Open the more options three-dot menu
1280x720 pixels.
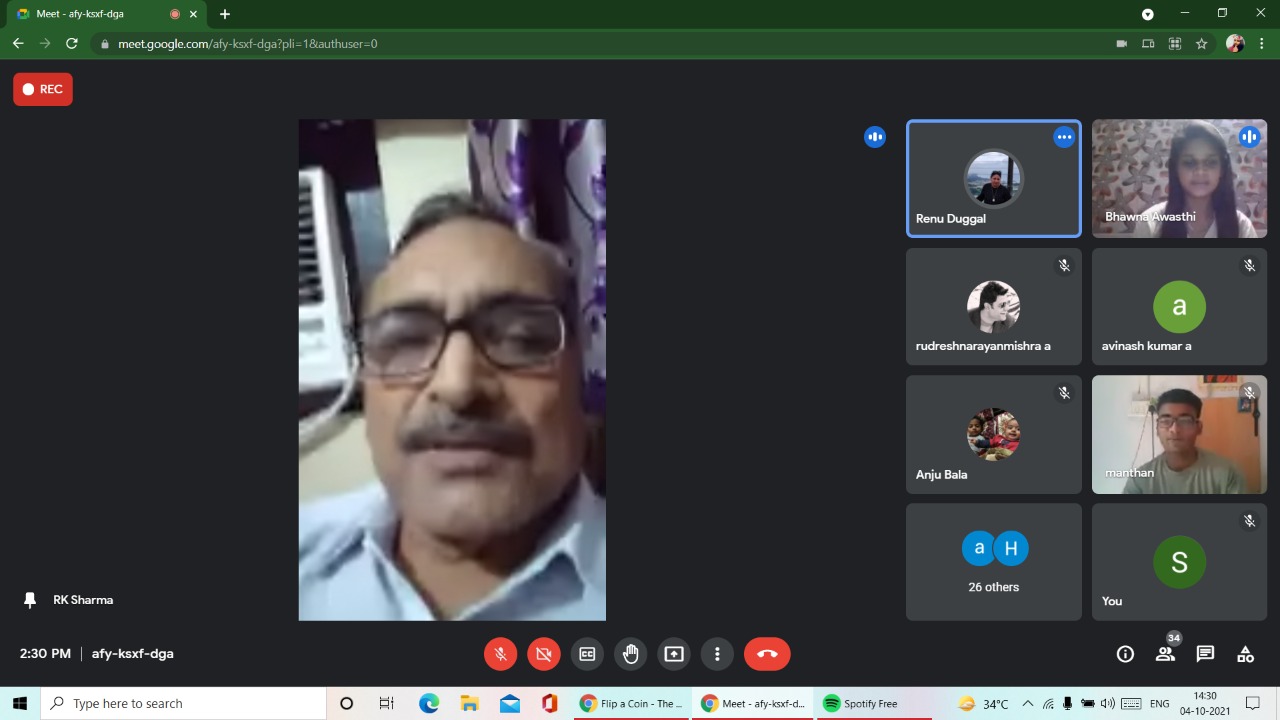coord(717,654)
